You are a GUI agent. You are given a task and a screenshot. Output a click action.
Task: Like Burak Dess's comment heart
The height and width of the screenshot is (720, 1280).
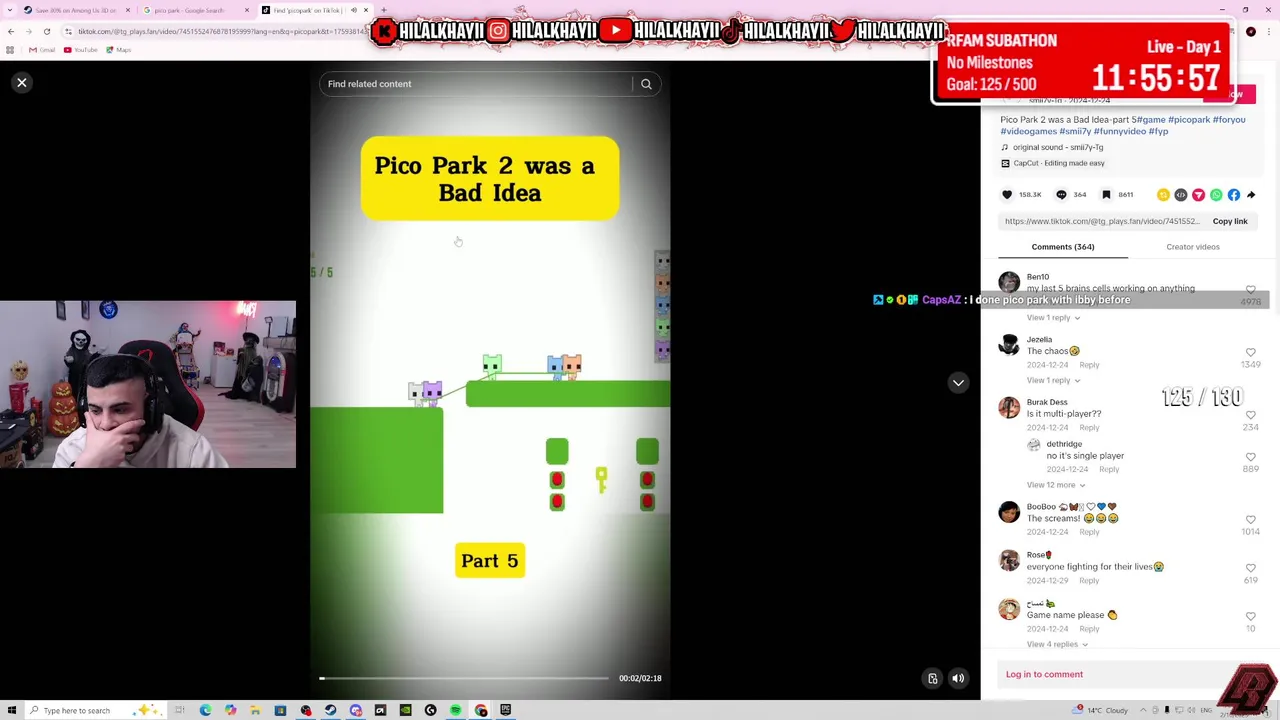(x=1250, y=415)
